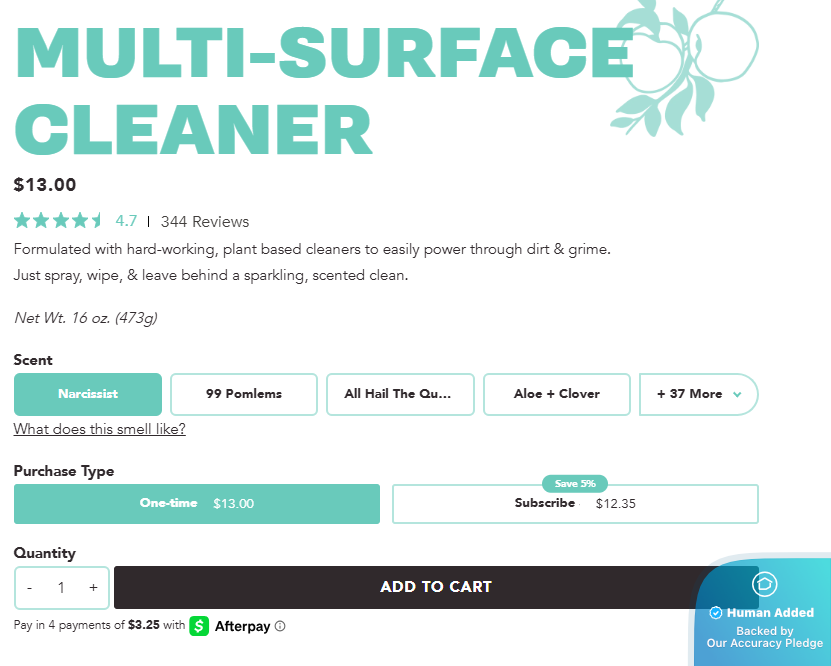Choose the 99 Pomlems scent
This screenshot has width=831, height=666.
point(244,394)
